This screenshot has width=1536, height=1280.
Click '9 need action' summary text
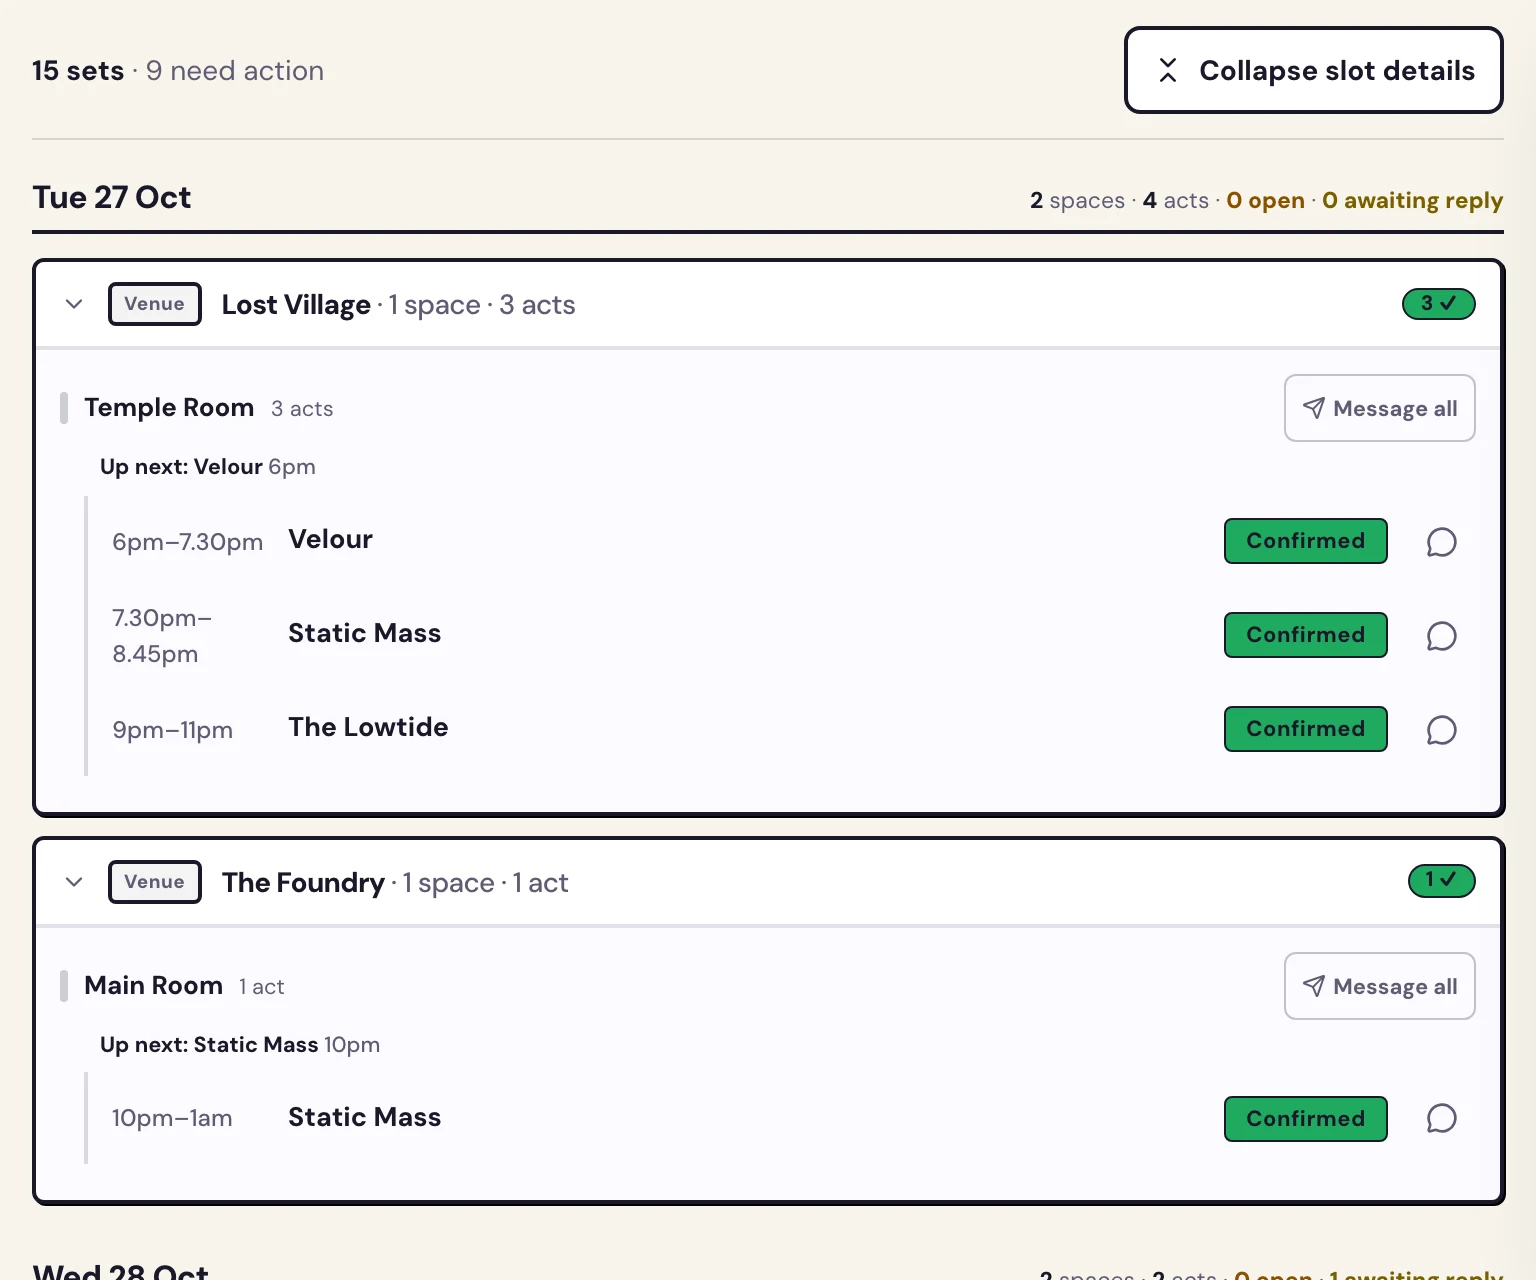point(235,71)
